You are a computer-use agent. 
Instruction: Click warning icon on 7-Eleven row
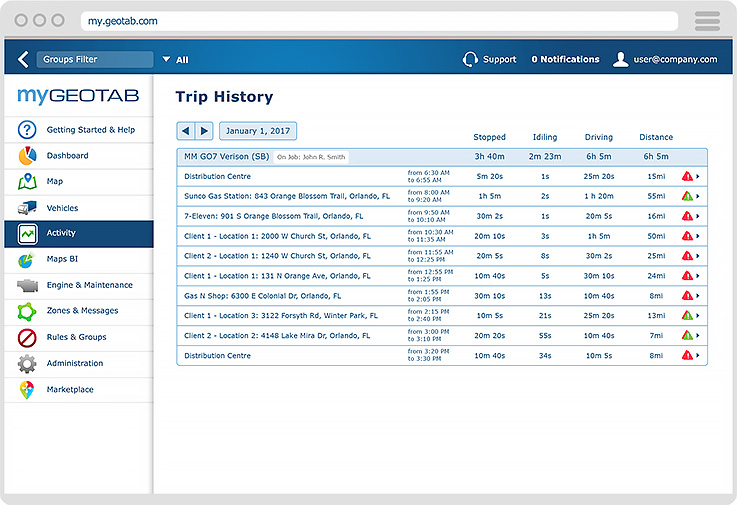pos(687,216)
